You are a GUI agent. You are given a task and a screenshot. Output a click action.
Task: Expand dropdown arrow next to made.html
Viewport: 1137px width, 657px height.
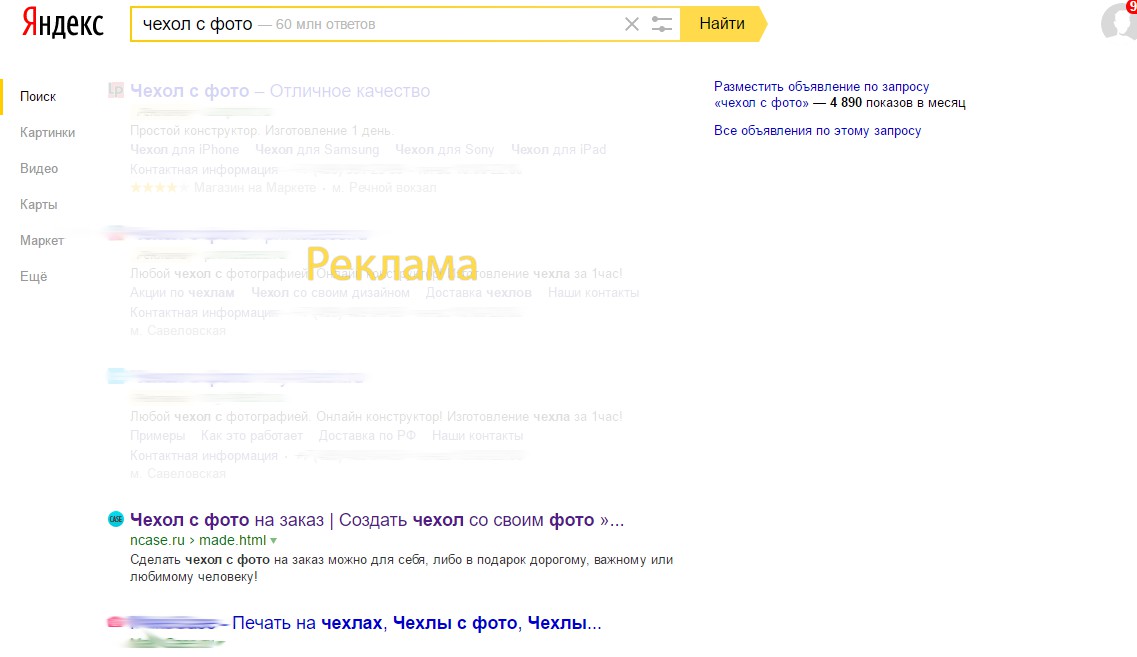[273, 541]
